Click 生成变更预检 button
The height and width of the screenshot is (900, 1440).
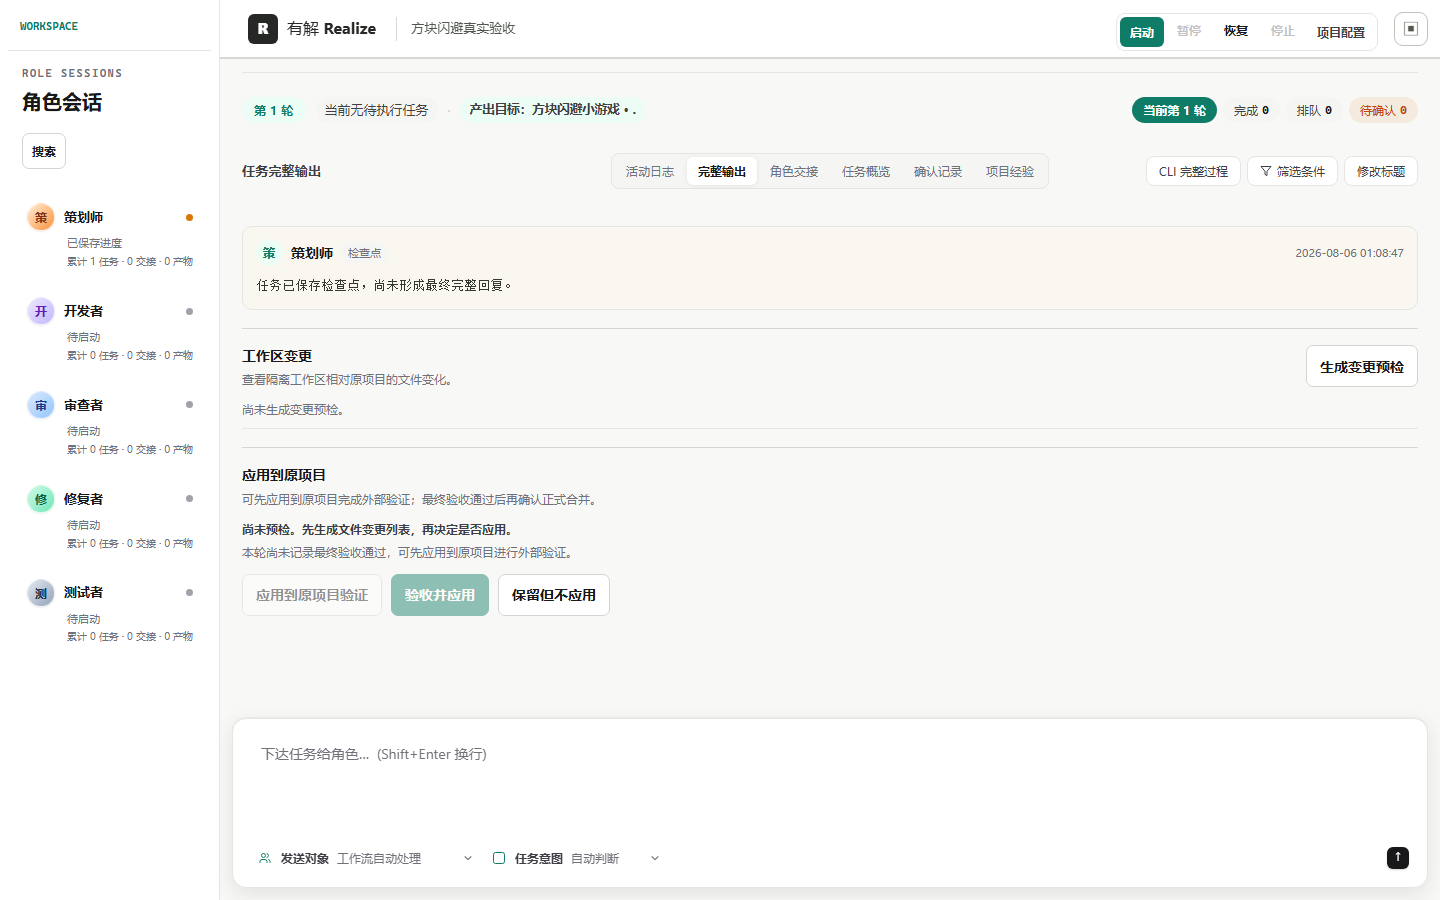coord(1362,366)
